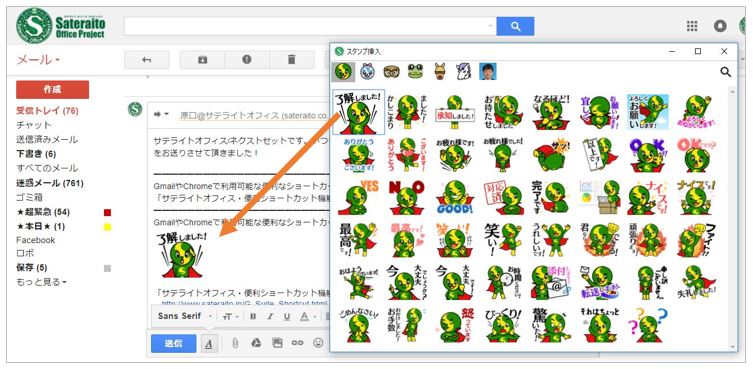Delete the message with trash icon
This screenshot has width=753, height=369.
click(291, 60)
